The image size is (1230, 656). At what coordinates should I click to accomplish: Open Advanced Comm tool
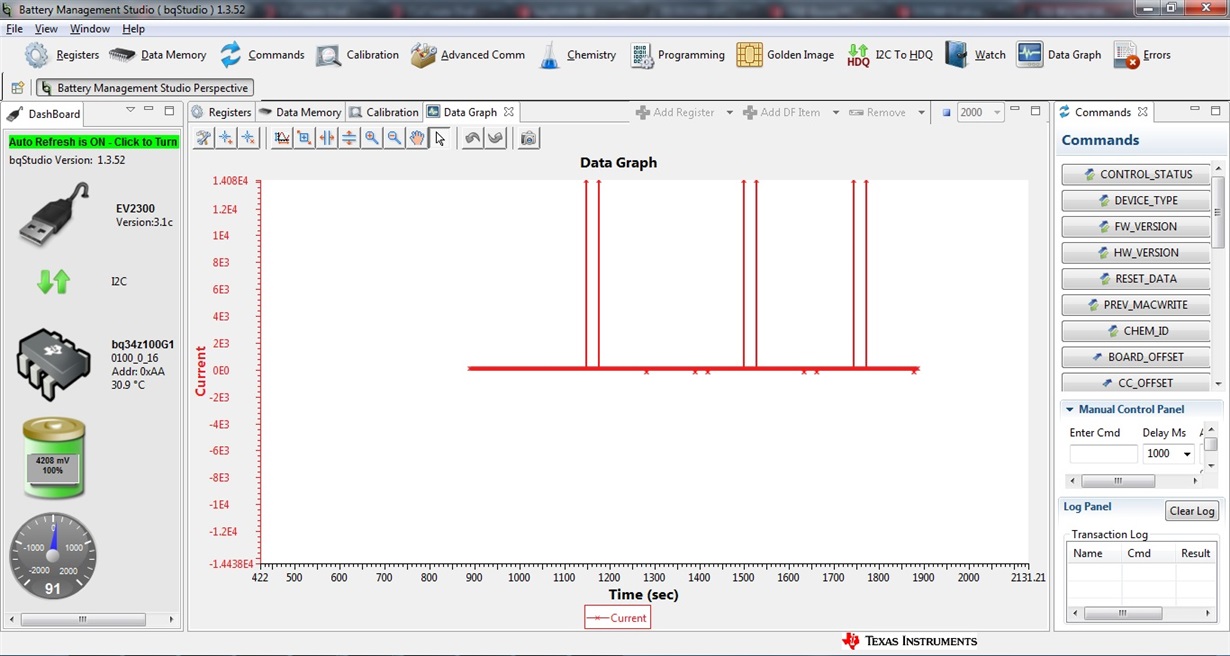[468, 55]
